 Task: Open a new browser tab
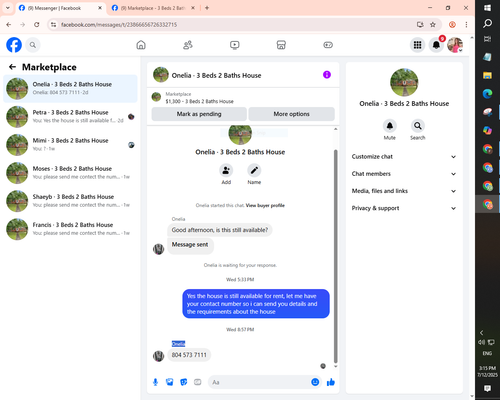point(207,8)
